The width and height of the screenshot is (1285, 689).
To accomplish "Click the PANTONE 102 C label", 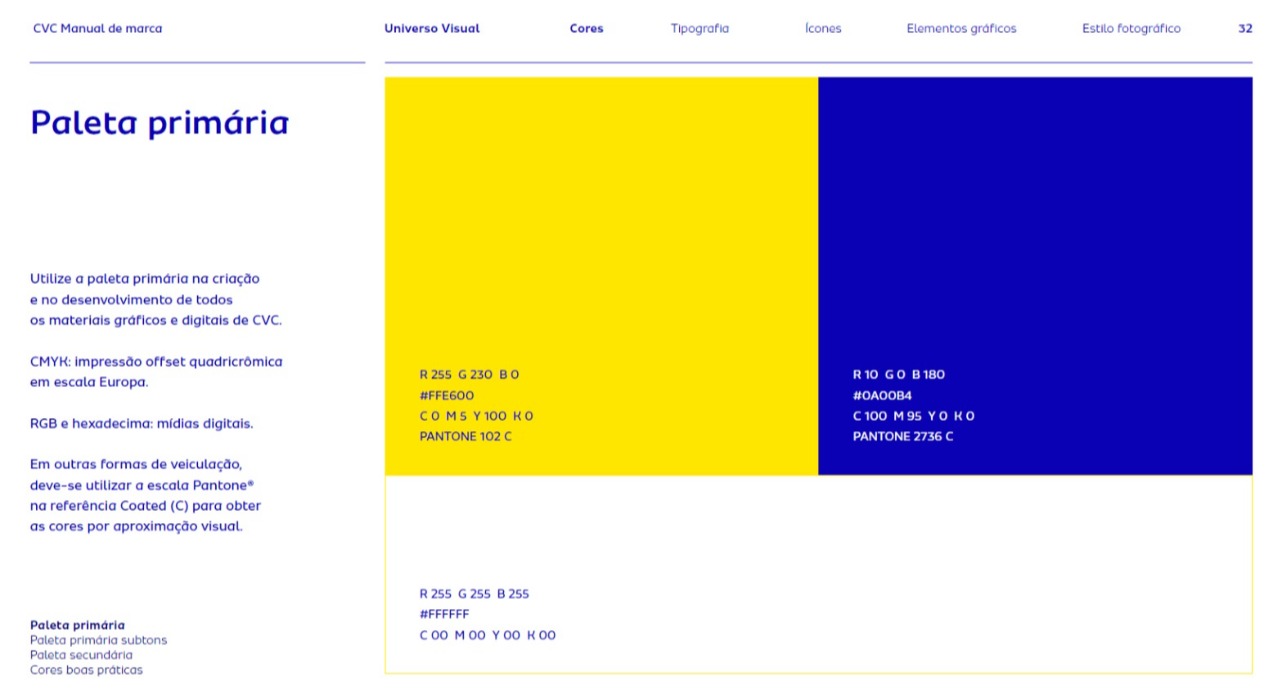I will [x=465, y=437].
